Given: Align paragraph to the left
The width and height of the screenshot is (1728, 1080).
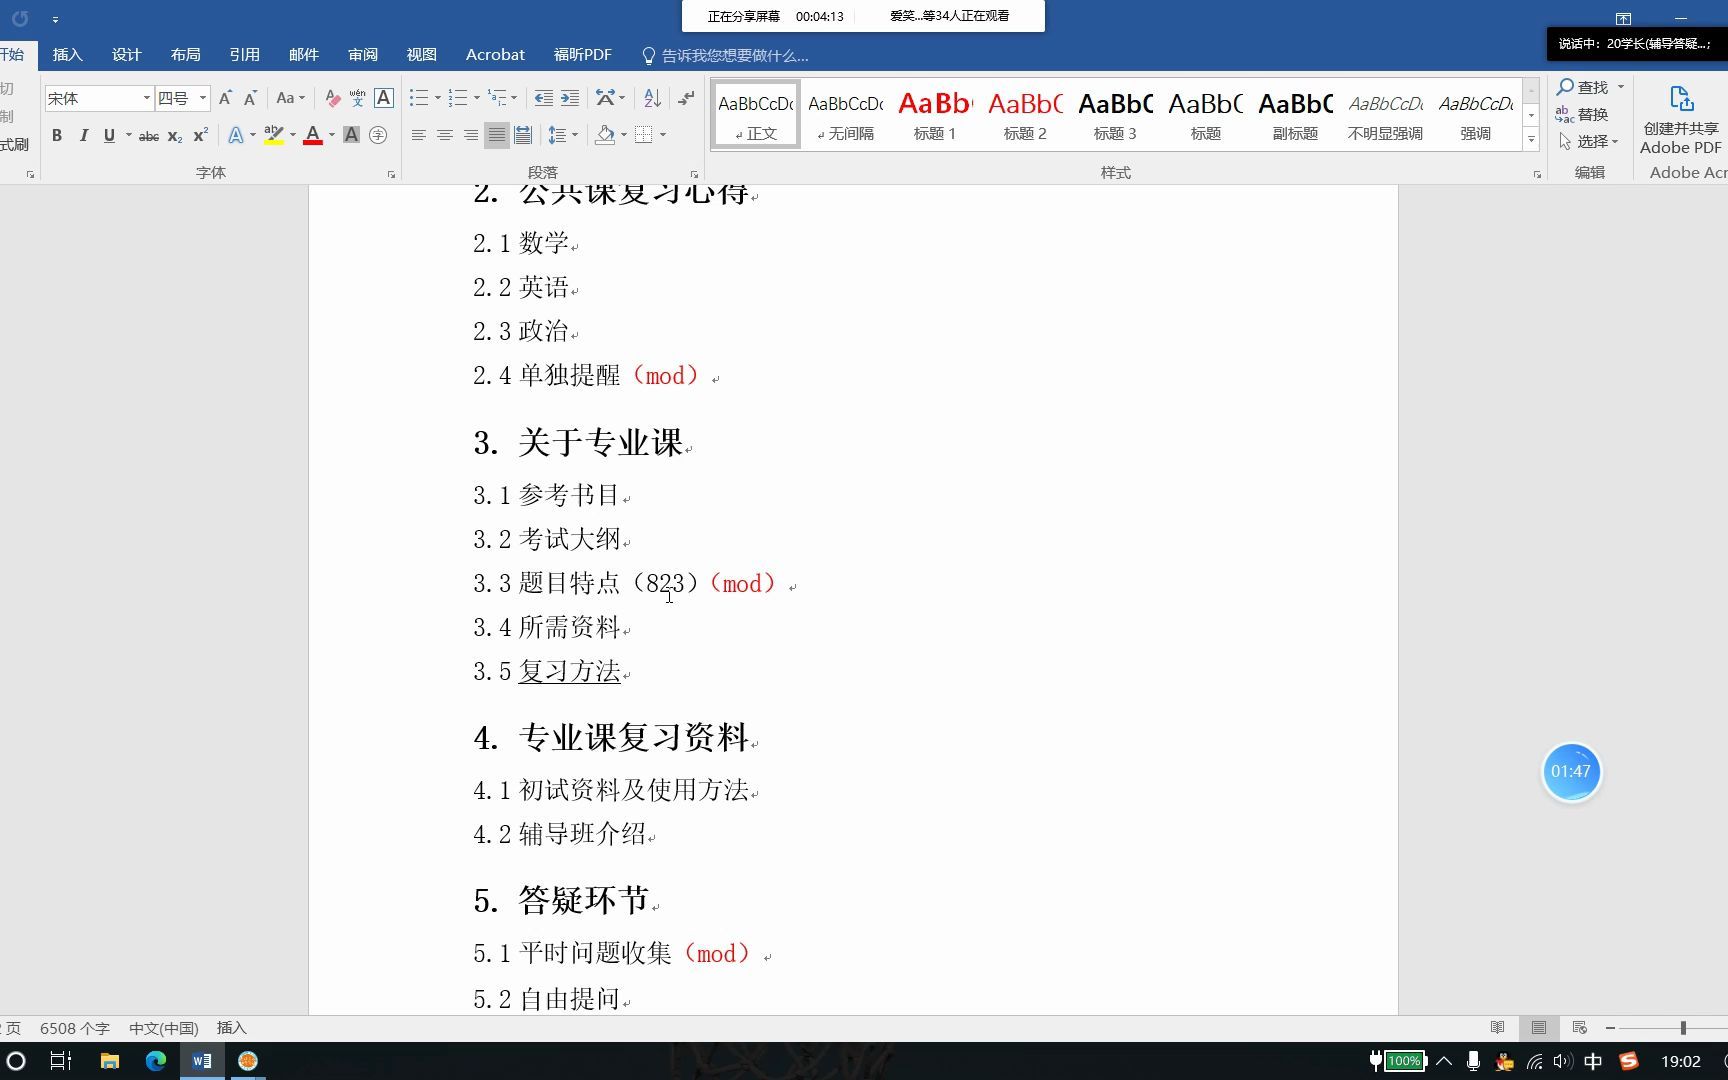Looking at the screenshot, I should (419, 135).
